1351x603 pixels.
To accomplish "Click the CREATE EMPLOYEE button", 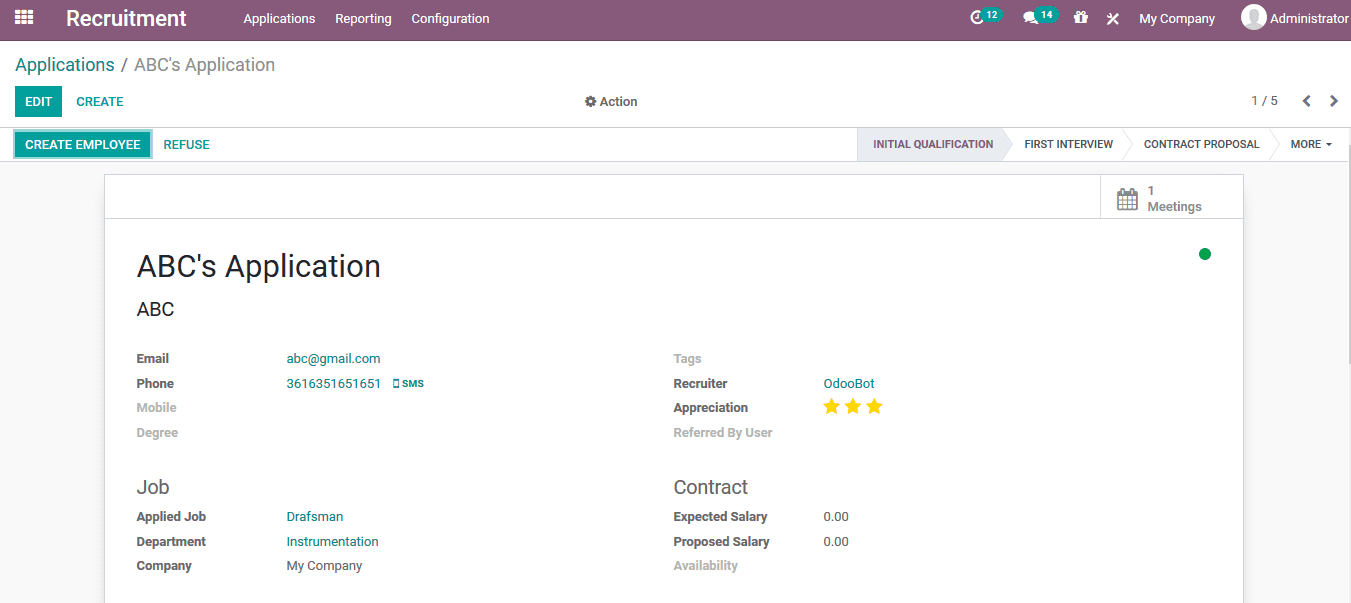I will (82, 144).
